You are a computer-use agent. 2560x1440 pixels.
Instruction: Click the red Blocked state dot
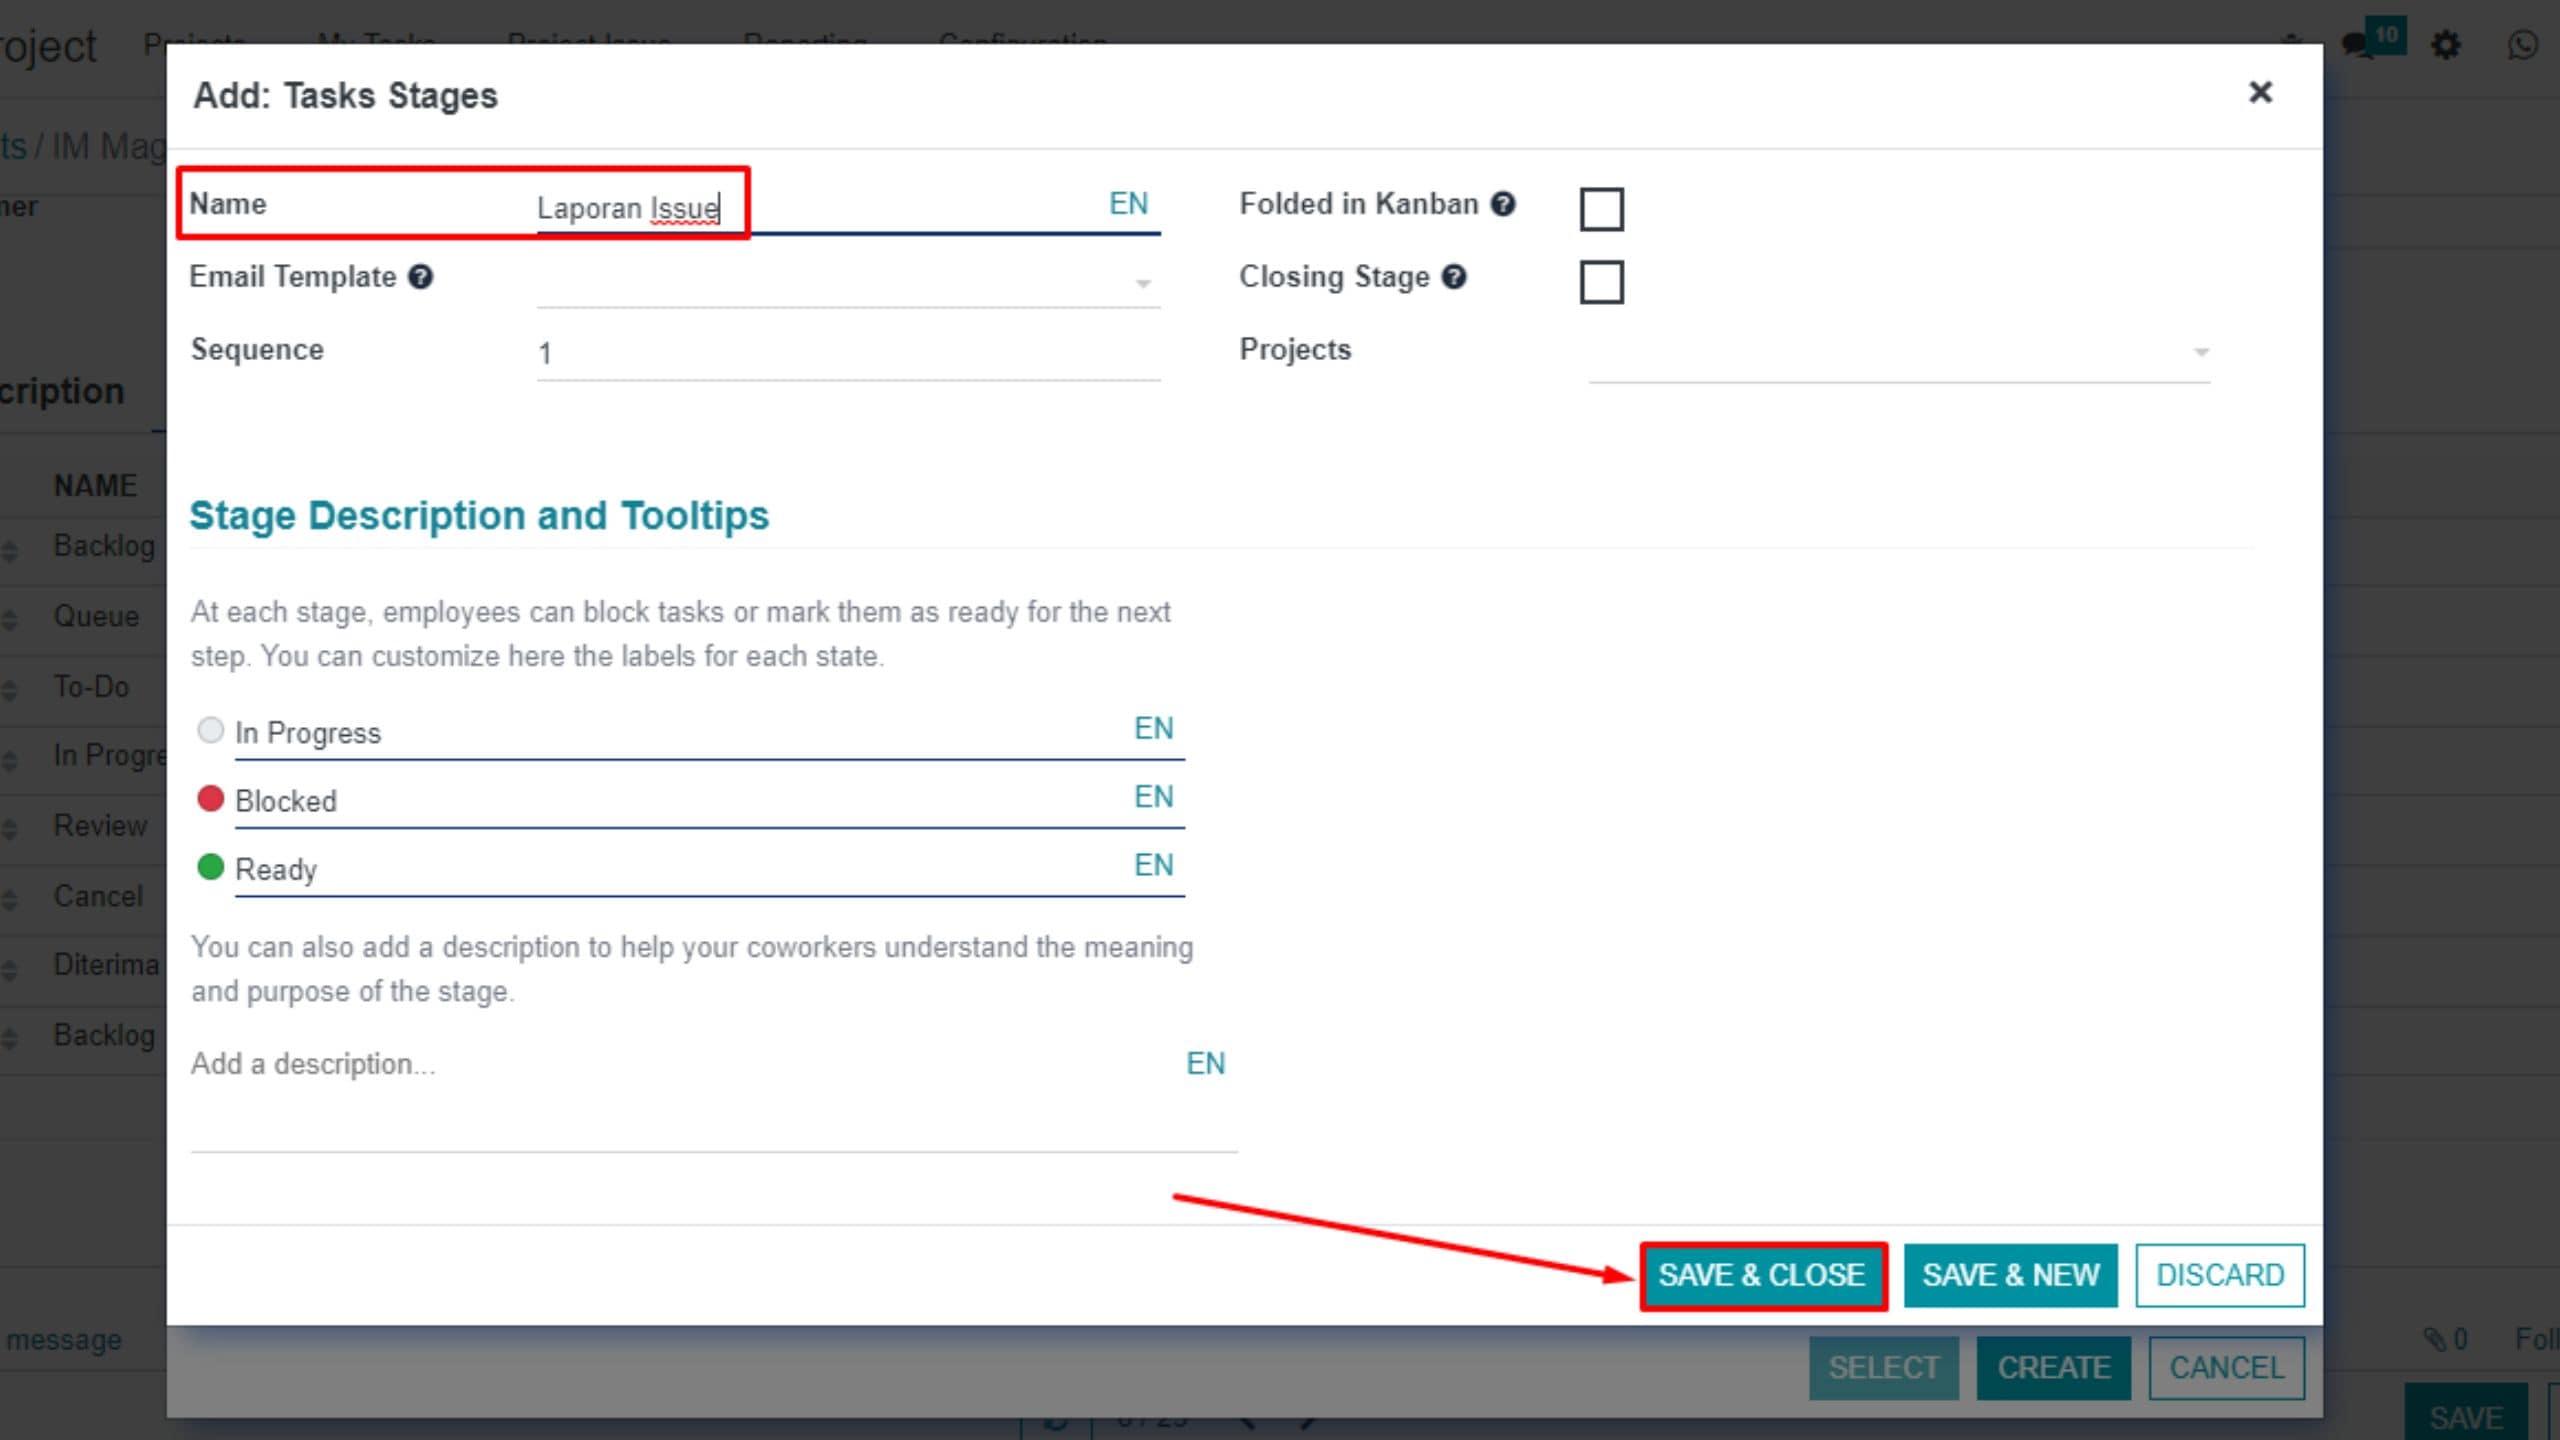click(210, 798)
